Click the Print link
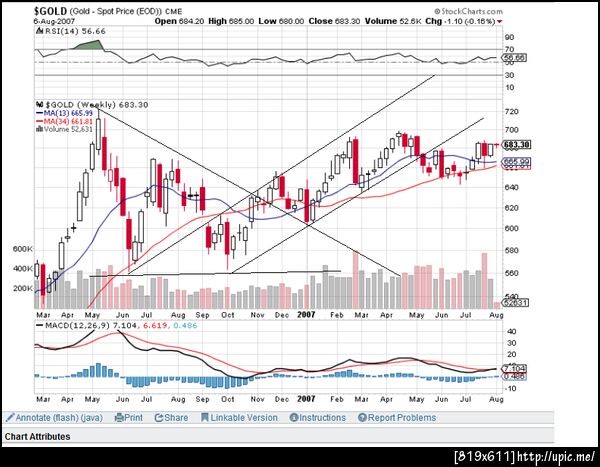Viewport: 600px width, 467px height. [x=134, y=418]
